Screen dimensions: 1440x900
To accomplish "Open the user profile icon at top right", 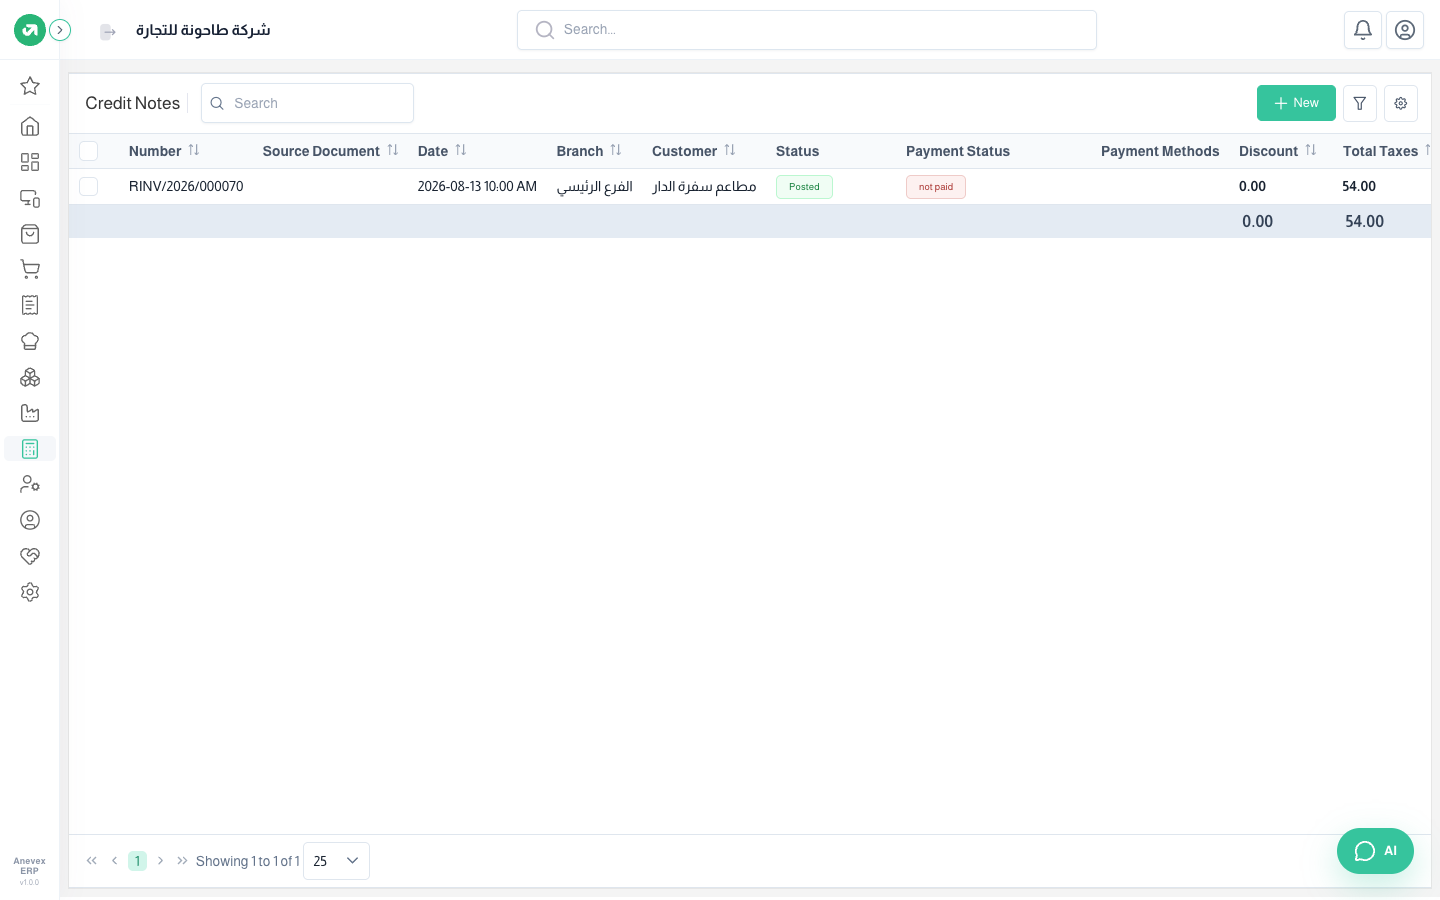I will tap(1405, 30).
